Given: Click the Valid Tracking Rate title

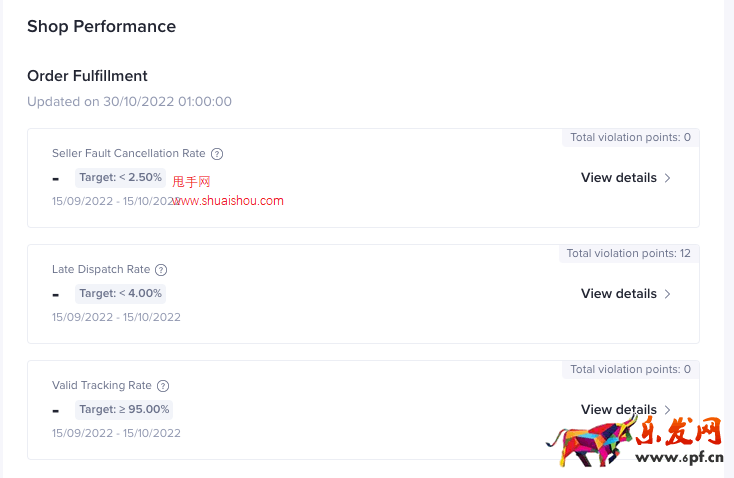Looking at the screenshot, I should (102, 386).
